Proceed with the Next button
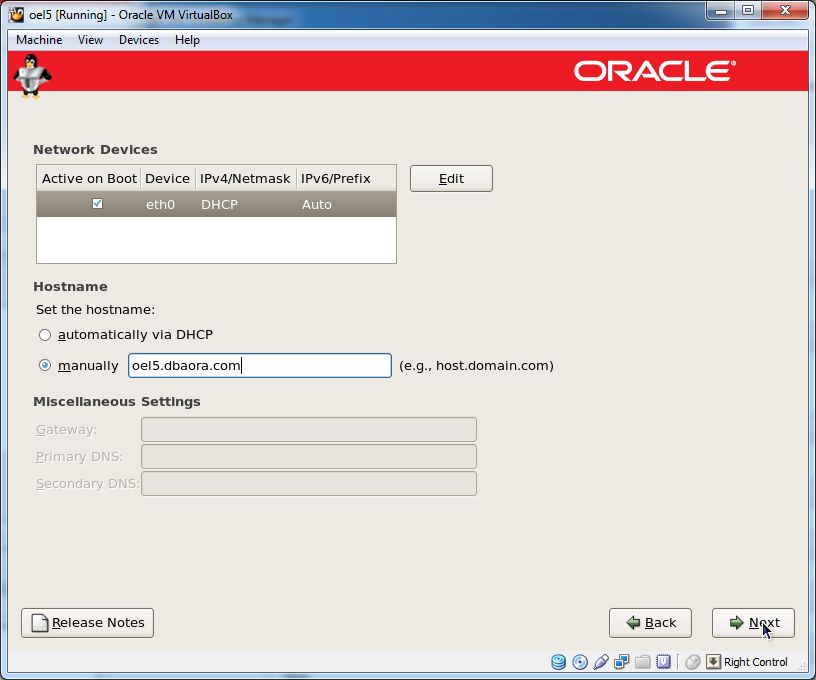Viewport: 816px width, 680px height. (754, 623)
